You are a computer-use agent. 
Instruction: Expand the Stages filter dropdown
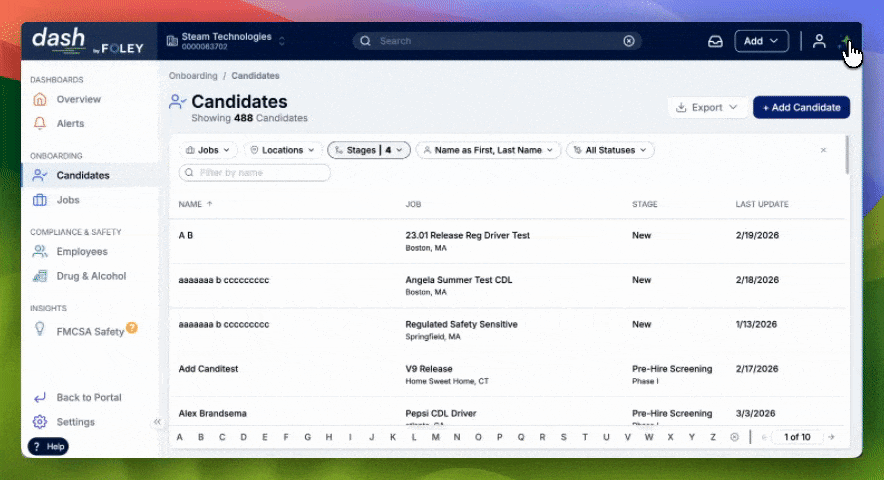point(368,150)
